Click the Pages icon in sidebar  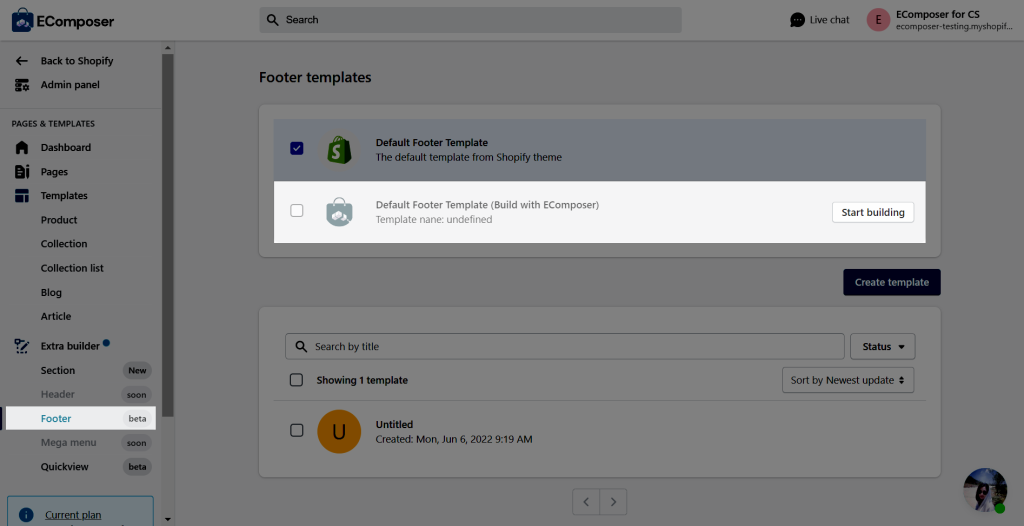point(22,172)
